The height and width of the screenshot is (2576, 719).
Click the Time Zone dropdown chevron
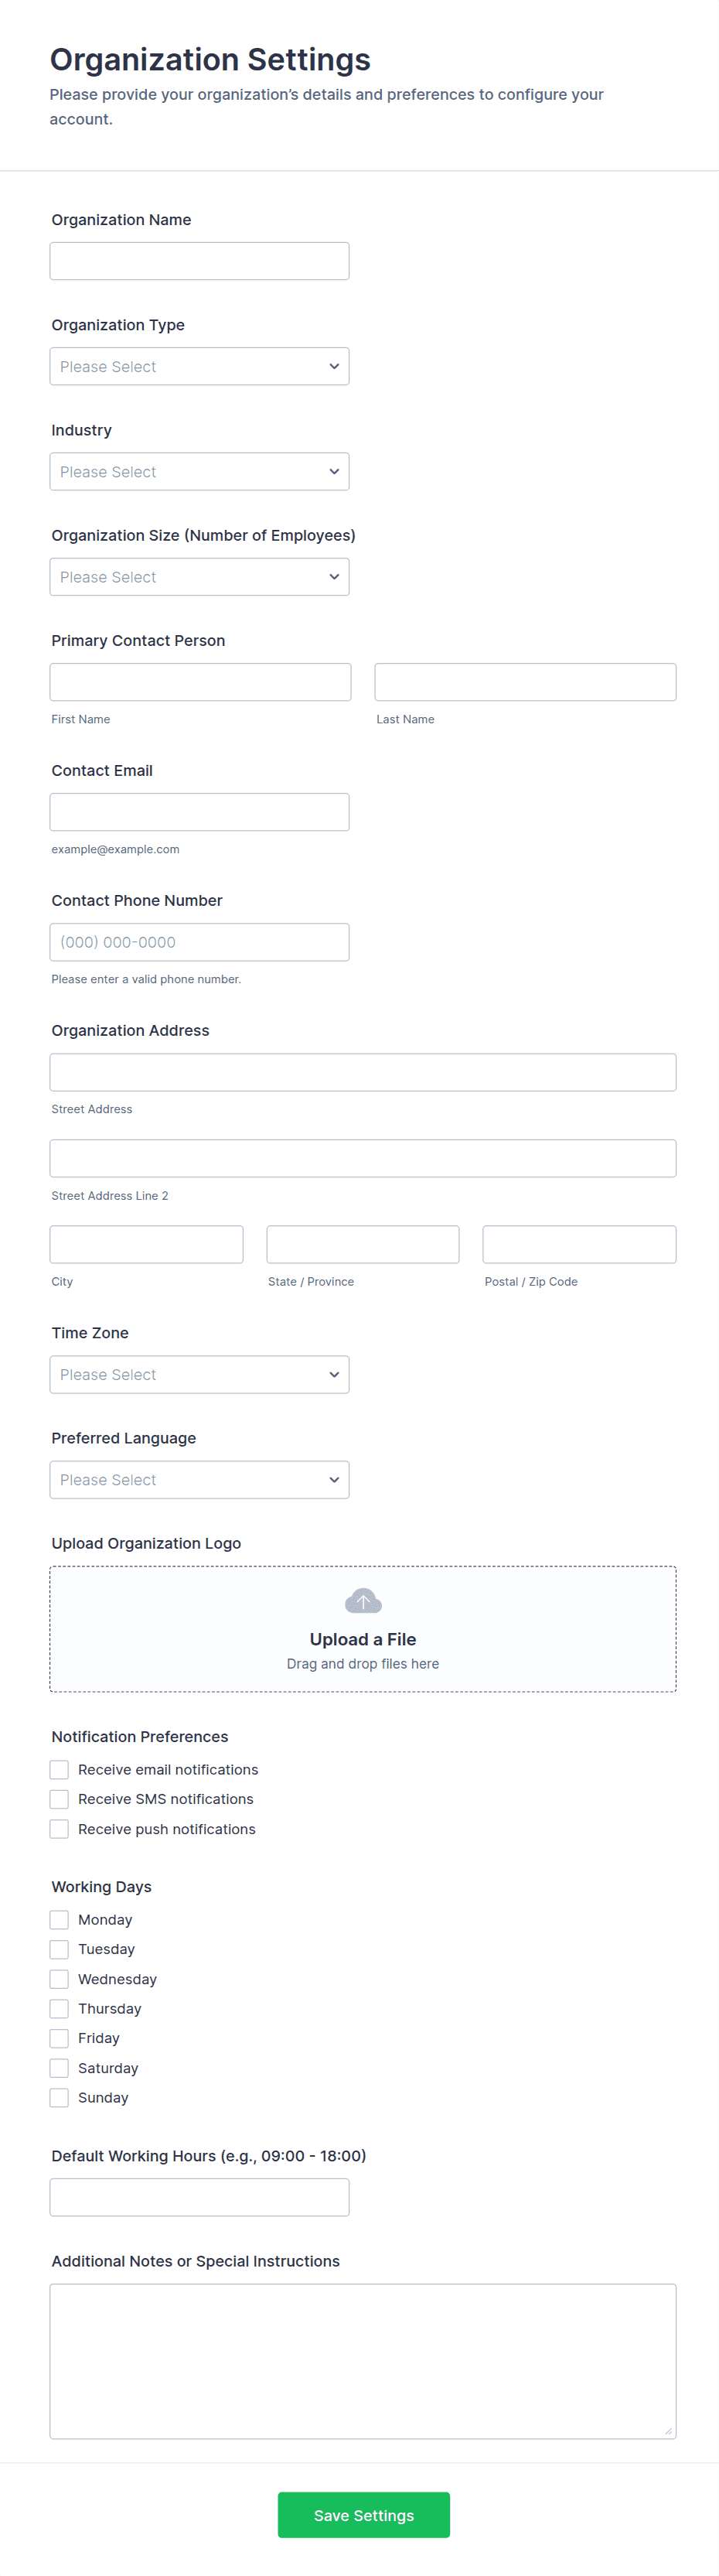point(334,1374)
